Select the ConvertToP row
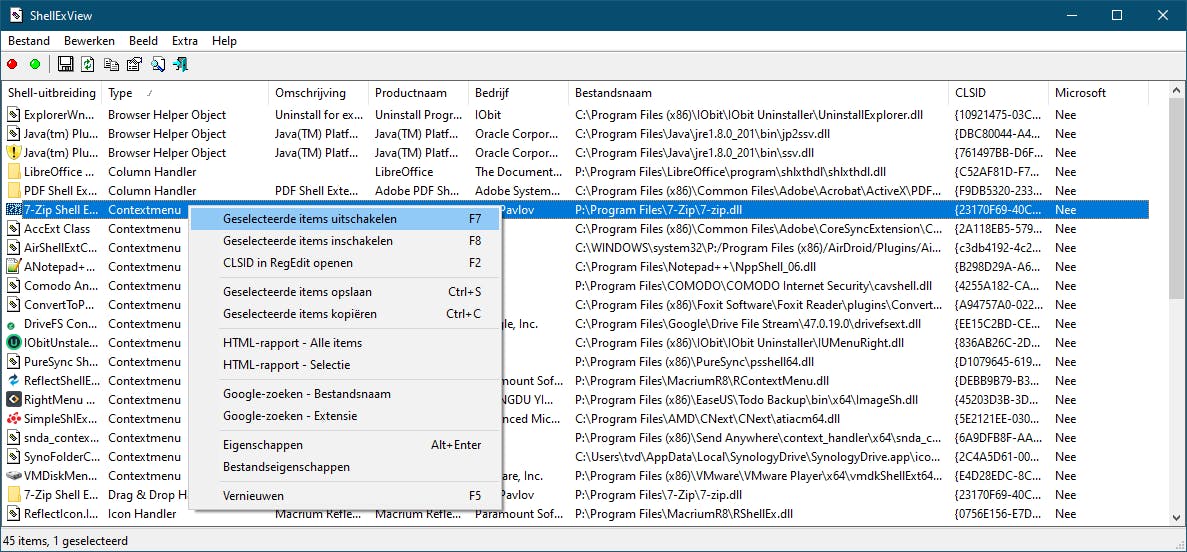1187x552 pixels. 577,304
